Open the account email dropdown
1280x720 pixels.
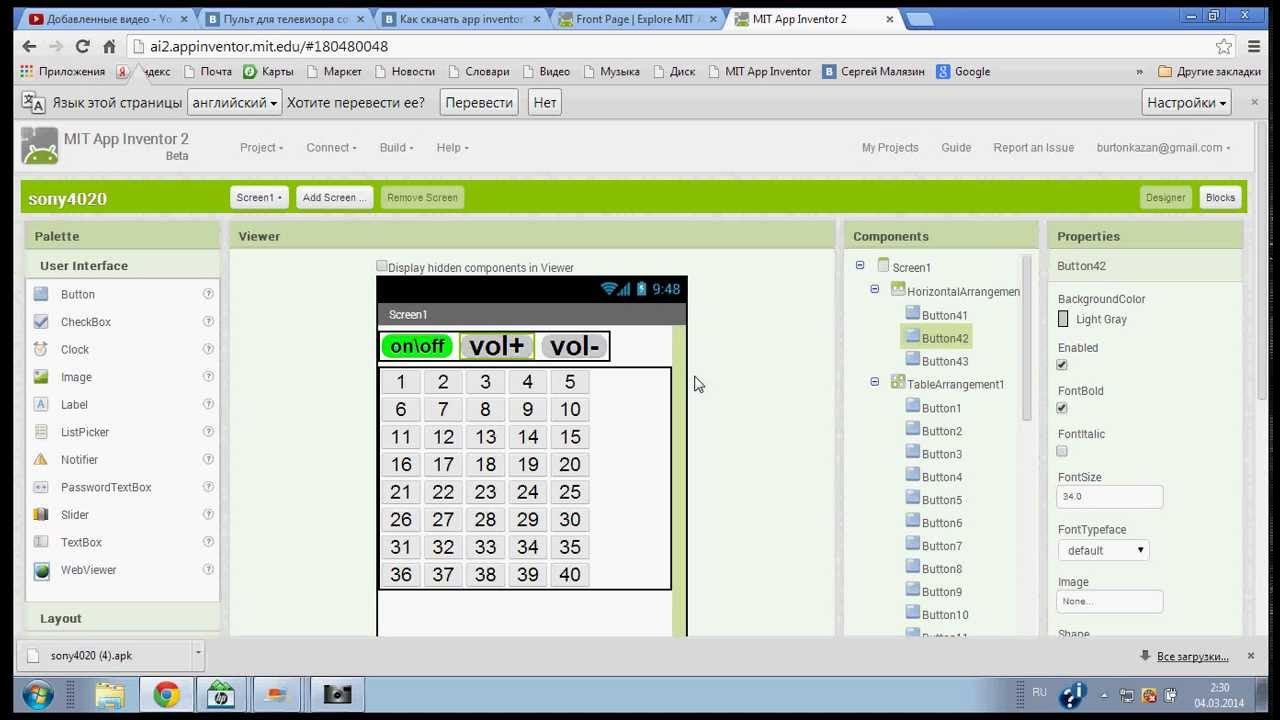coord(1163,147)
